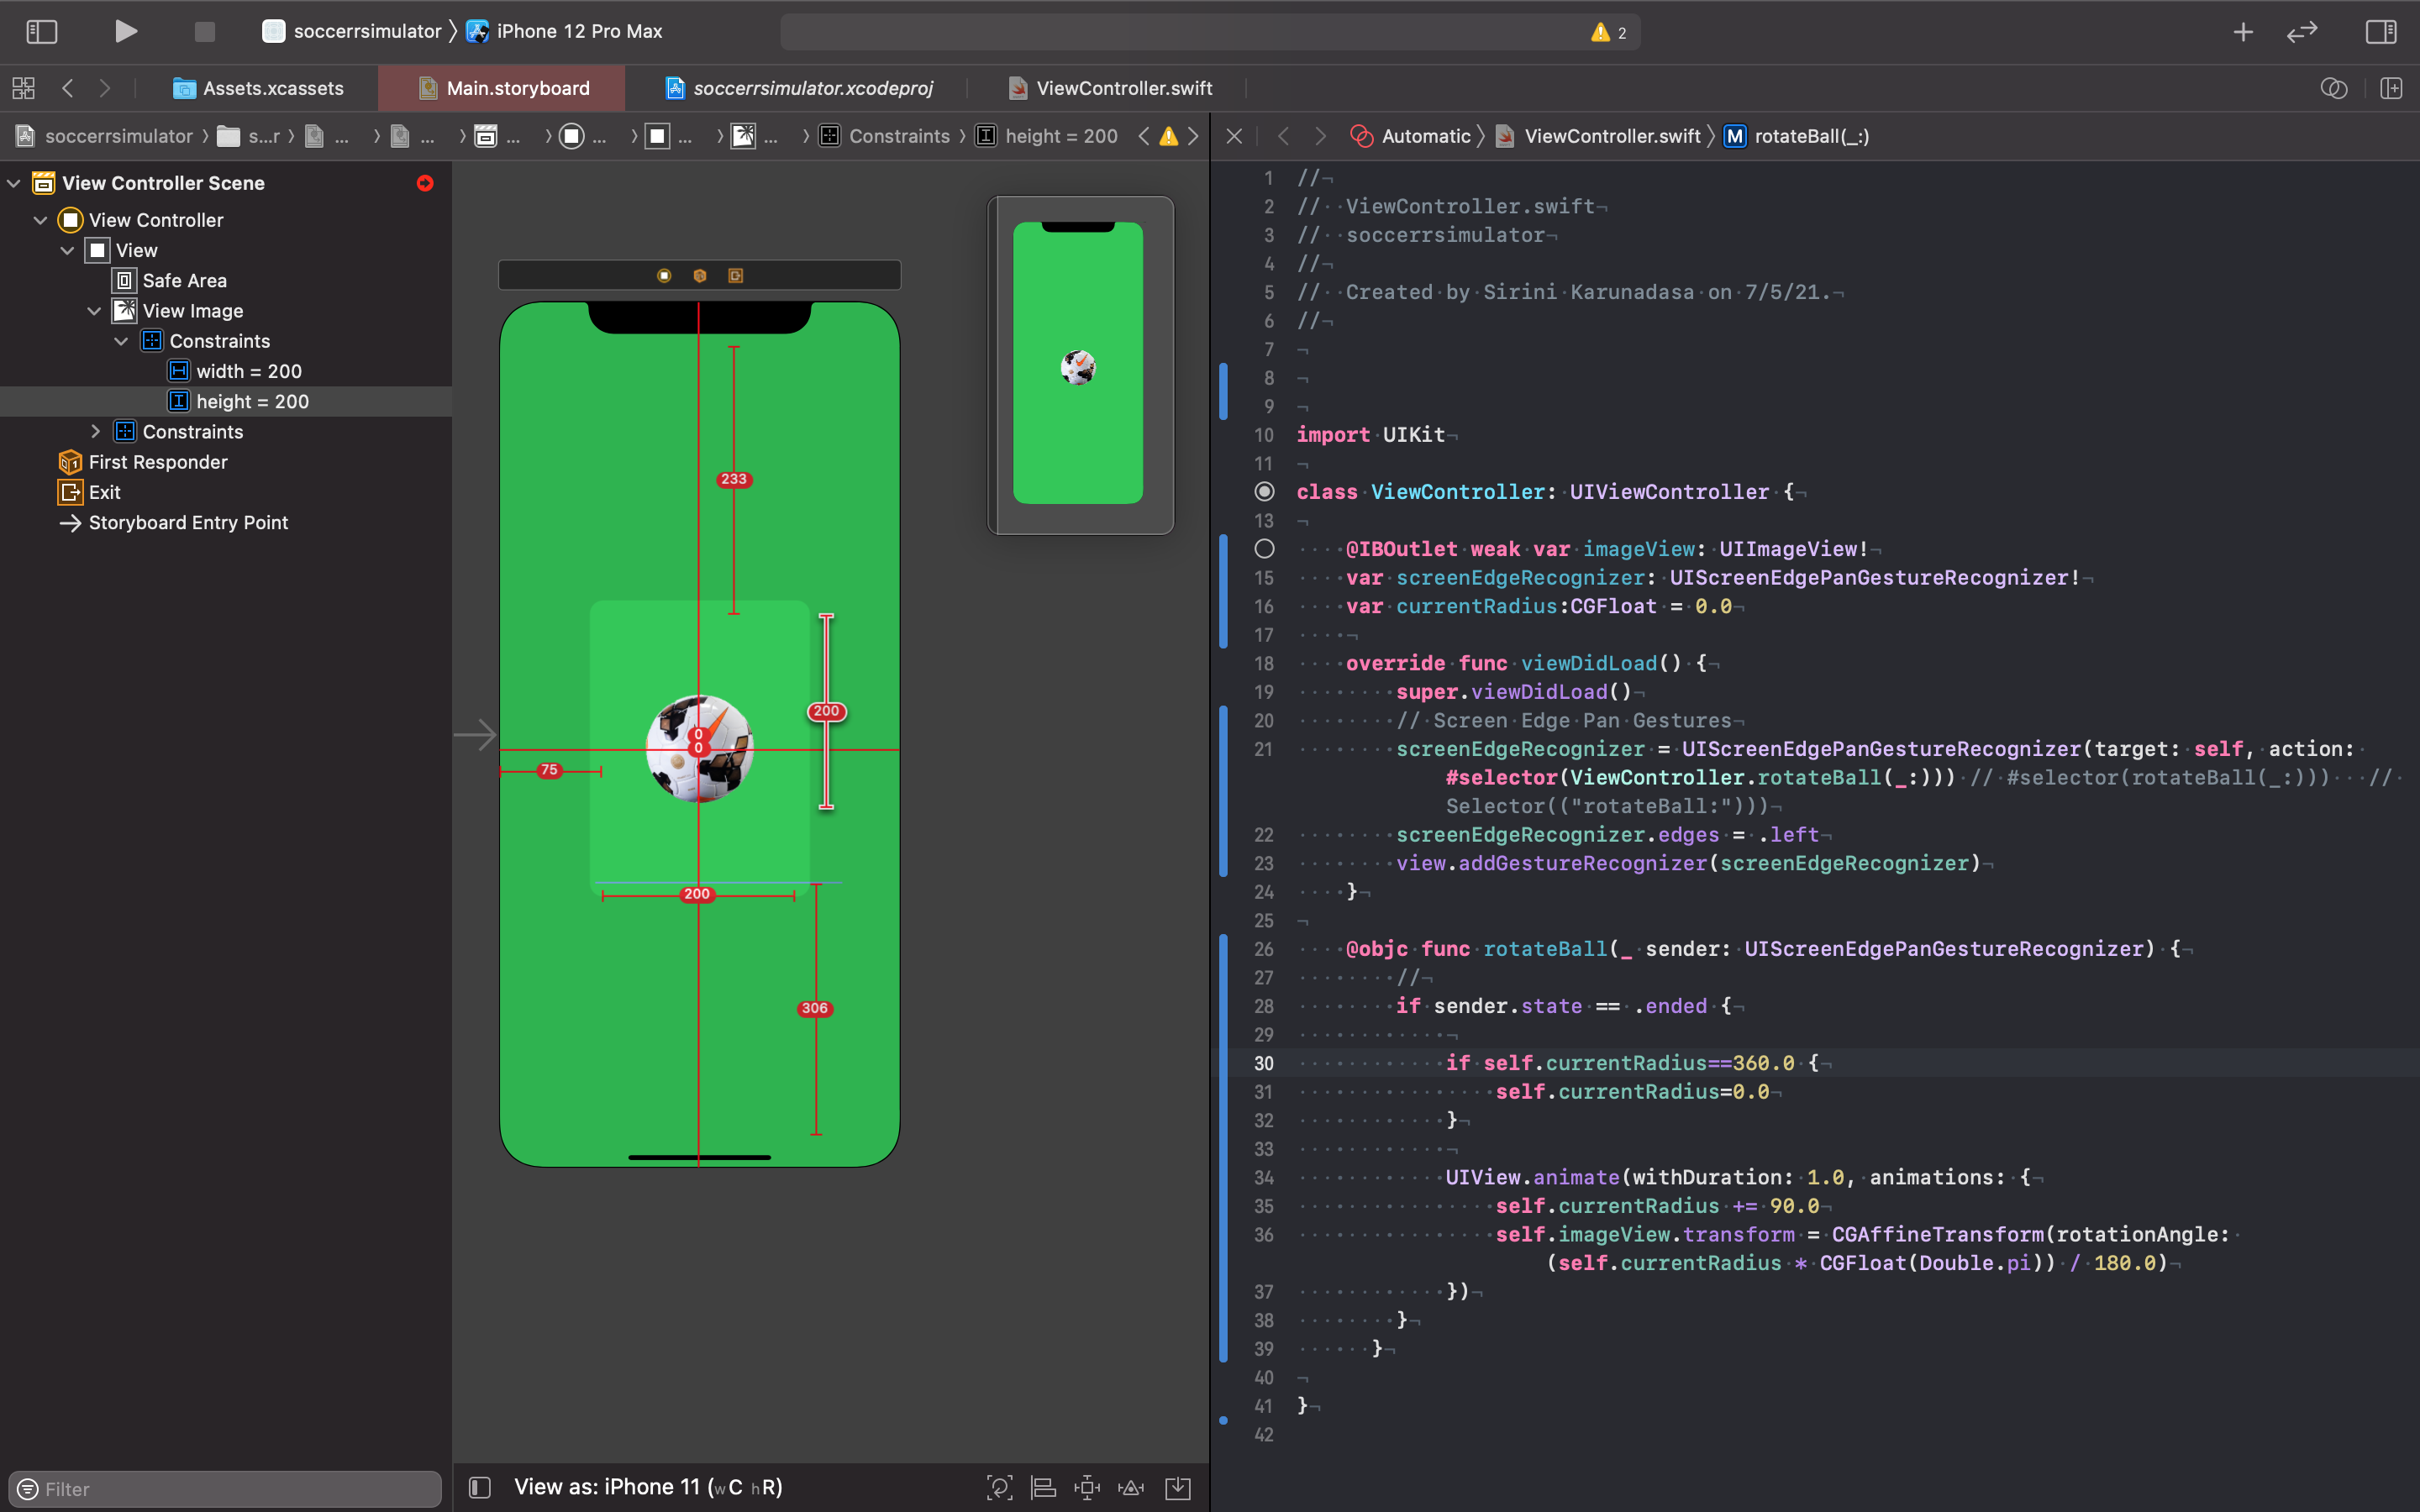Click View as: iPhone 11 button
2420x1512 pixels.
pyautogui.click(x=648, y=1487)
